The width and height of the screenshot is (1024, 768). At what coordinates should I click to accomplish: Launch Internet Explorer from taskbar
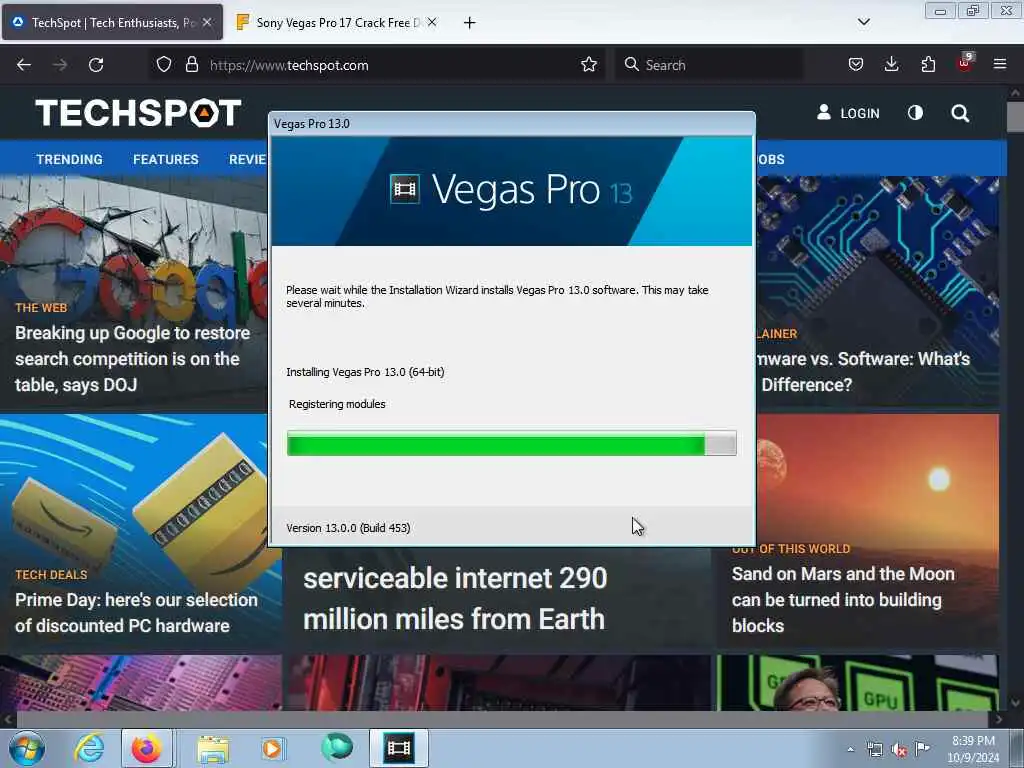(89, 748)
